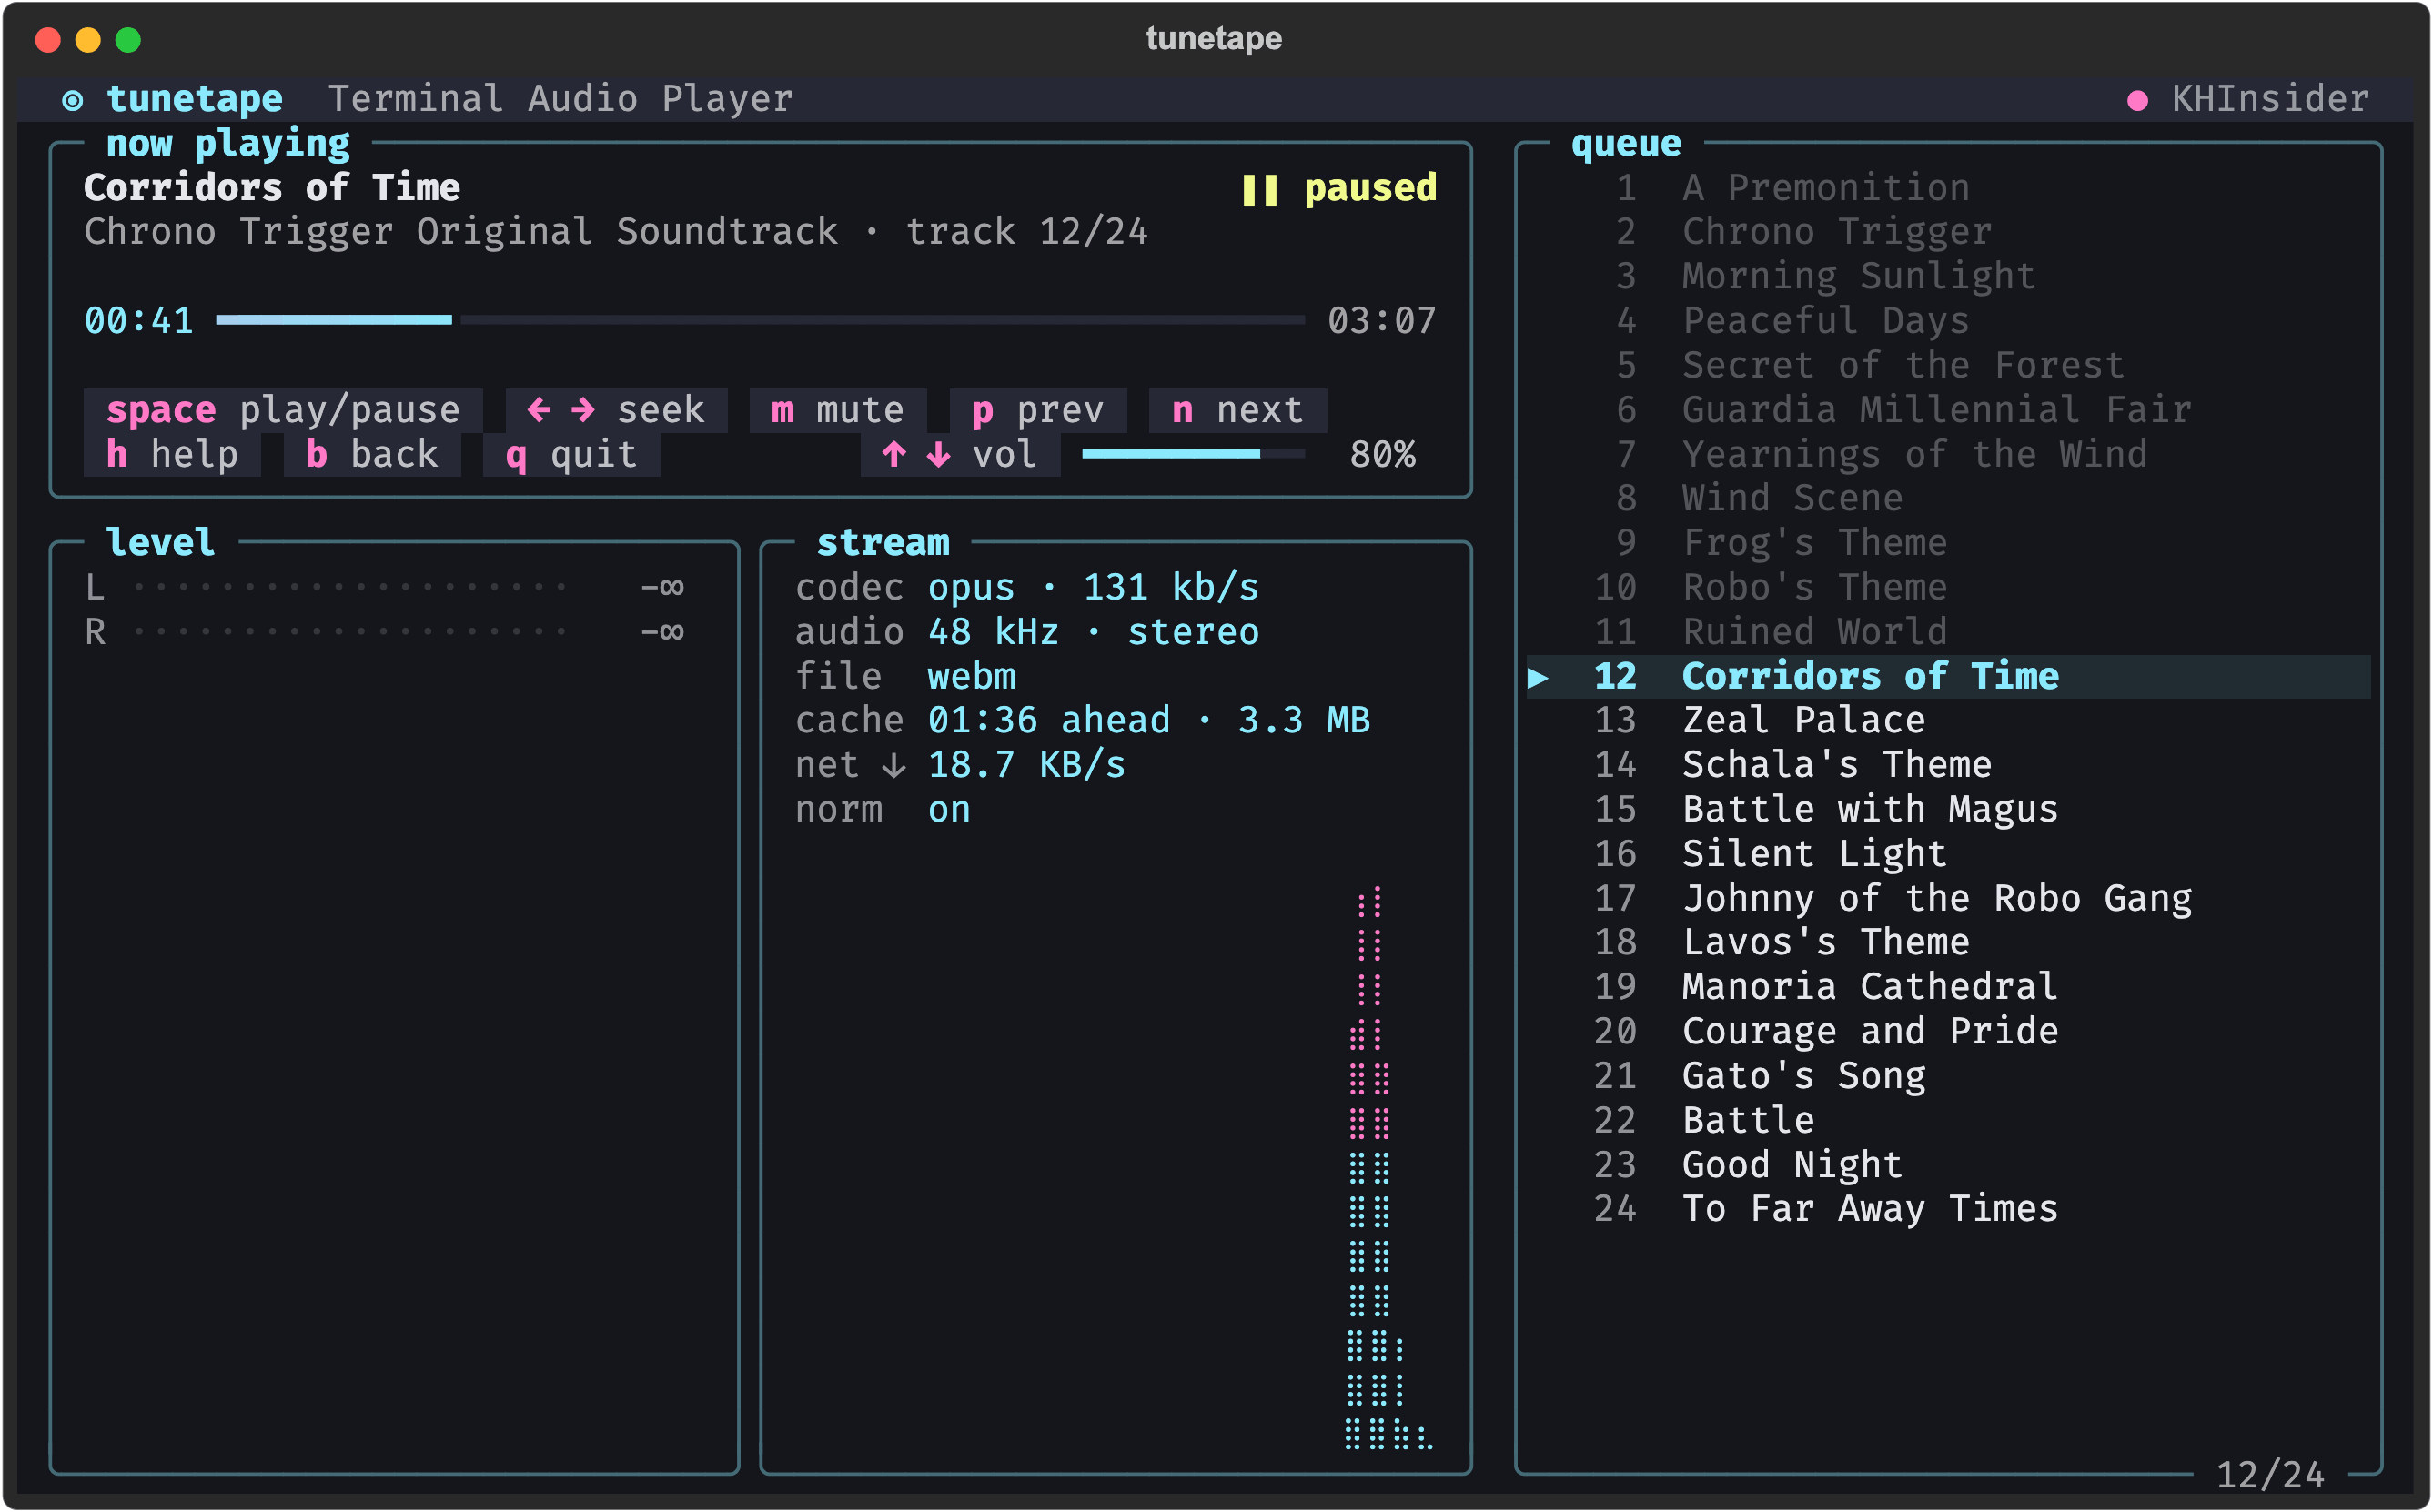Image resolution: width=2433 pixels, height=1512 pixels.
Task: Select Peaceful Days in the queue
Action: (1948, 321)
